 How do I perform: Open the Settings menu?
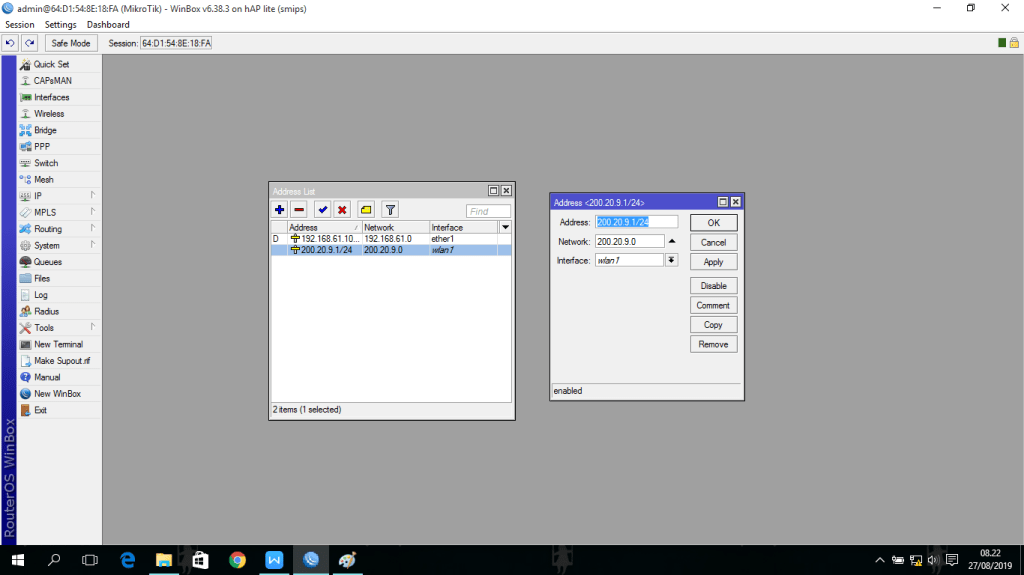[60, 24]
